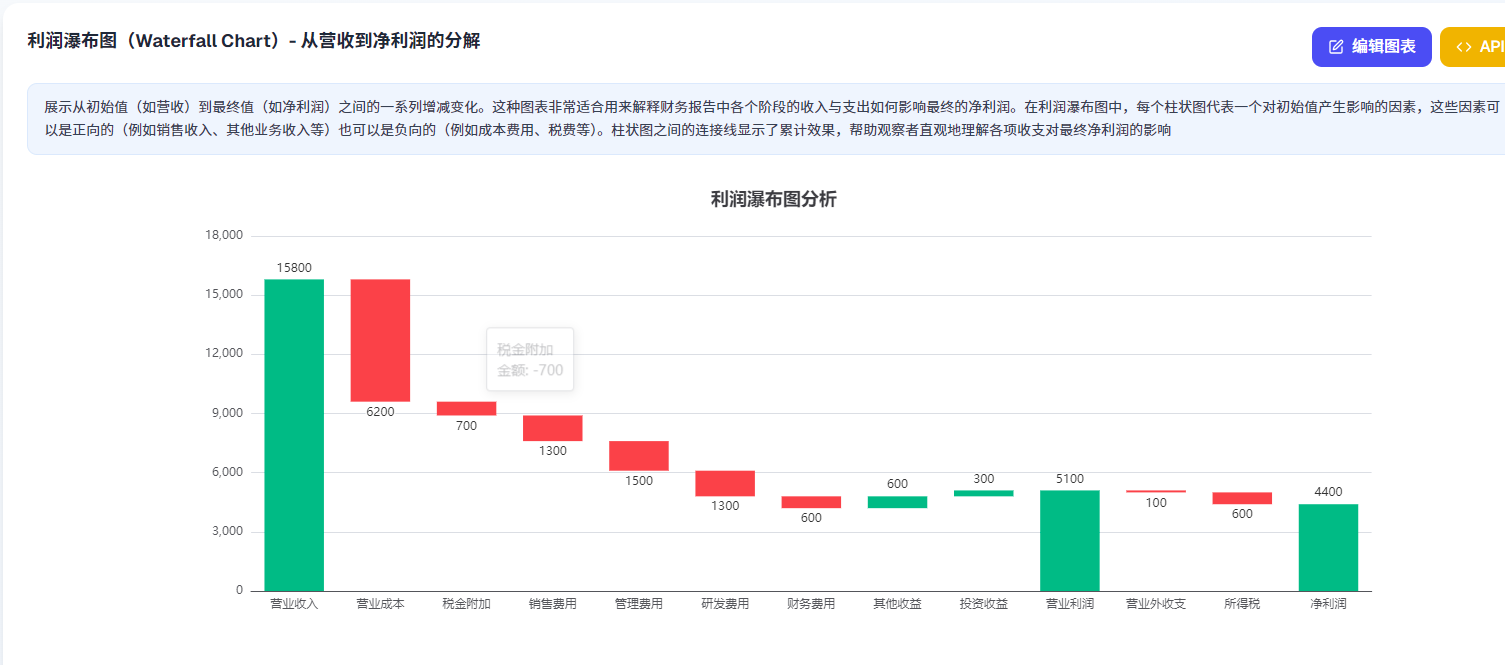Click the 研发费用 axis label
The width and height of the screenshot is (1505, 665).
(x=725, y=604)
